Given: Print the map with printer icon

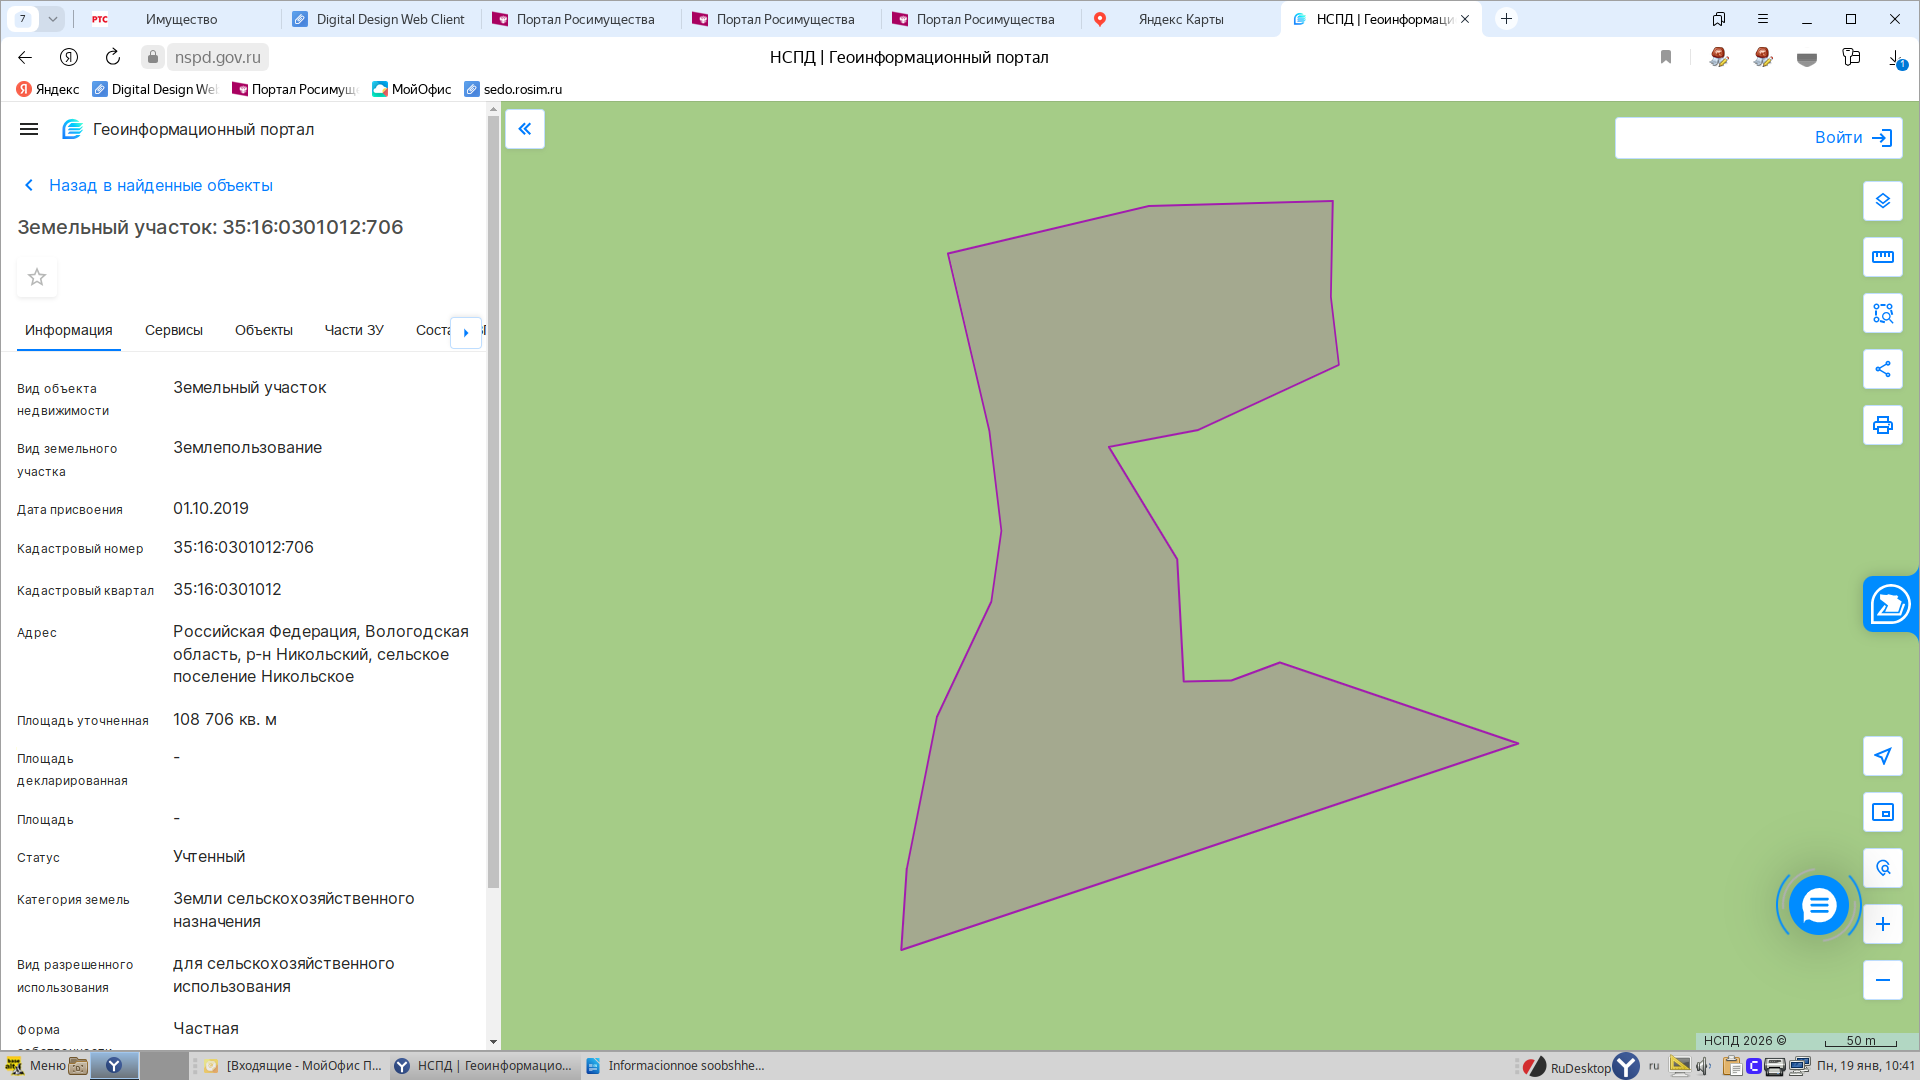Looking at the screenshot, I should (1882, 425).
